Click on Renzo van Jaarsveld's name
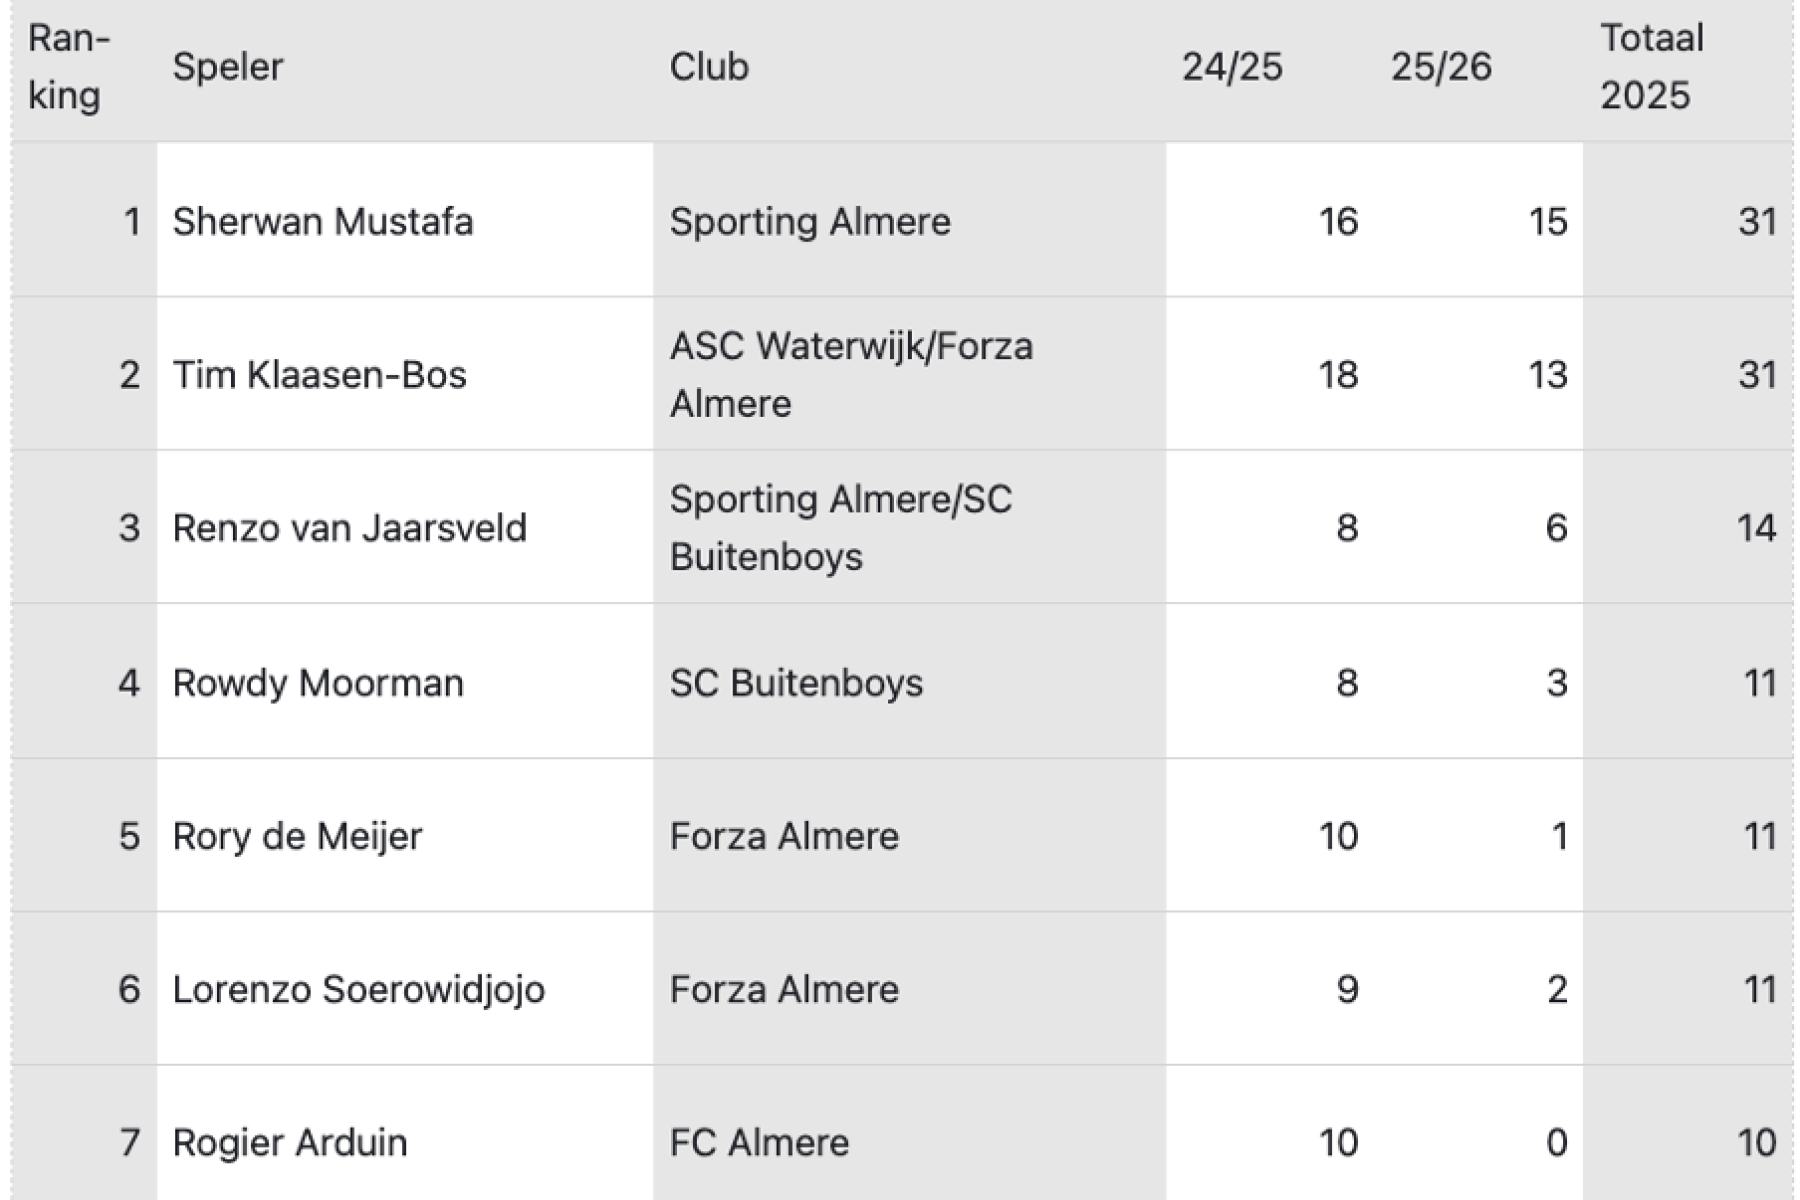The image size is (1800, 1200). pyautogui.click(x=349, y=528)
